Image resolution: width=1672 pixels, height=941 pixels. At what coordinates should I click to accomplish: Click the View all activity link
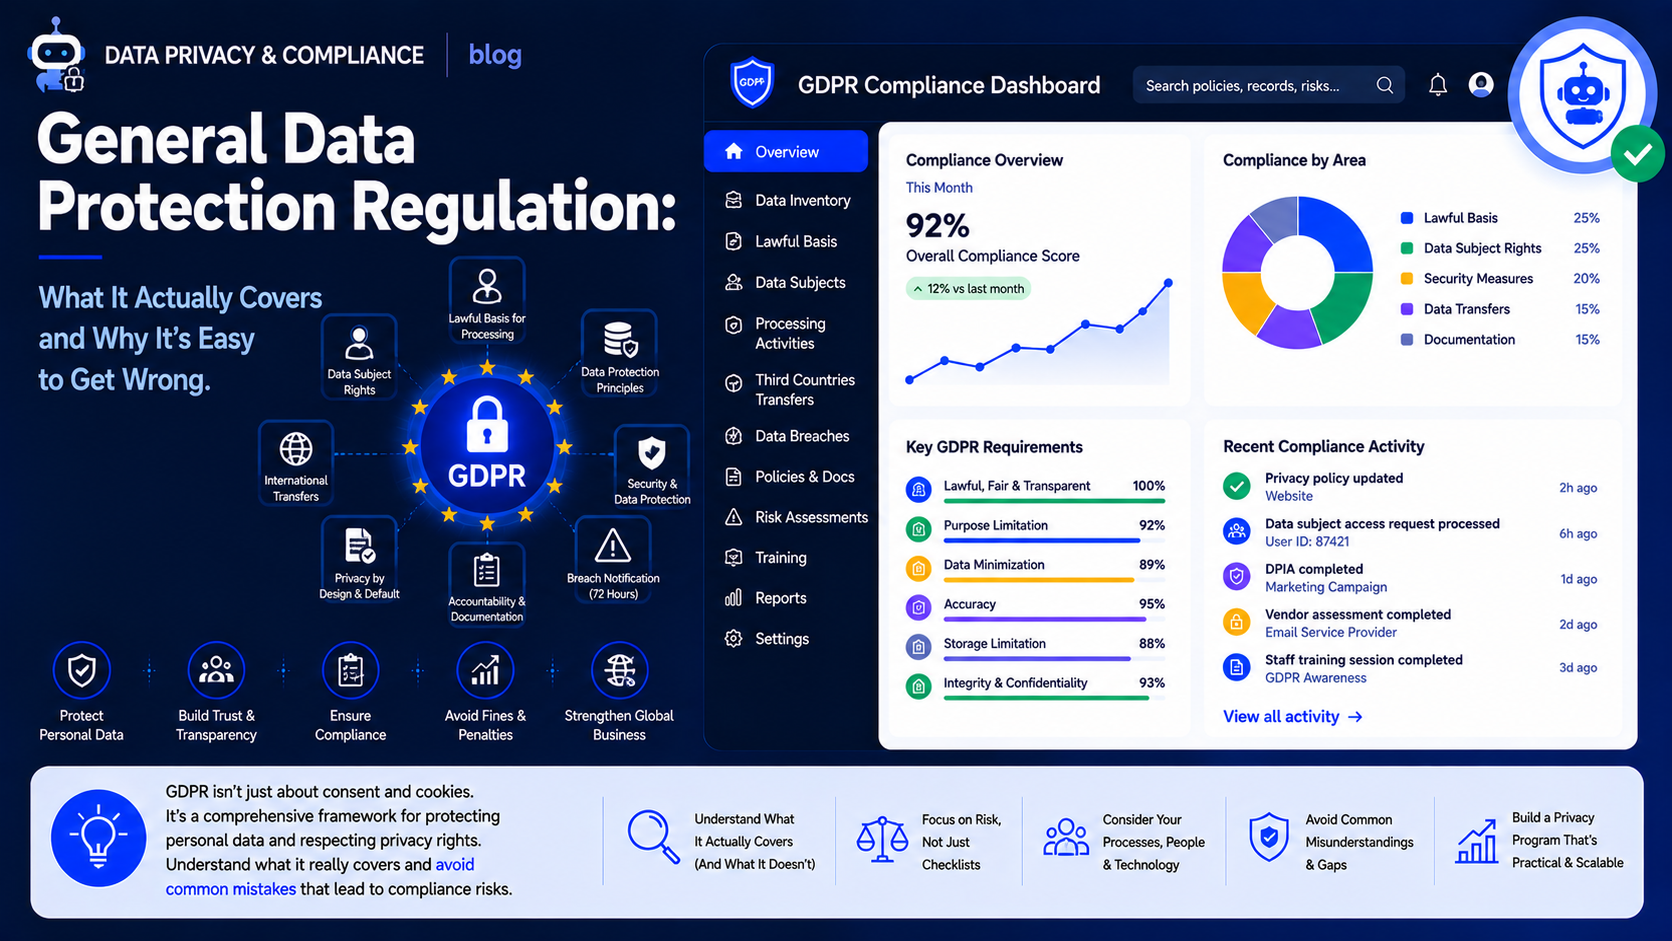pyautogui.click(x=1292, y=716)
